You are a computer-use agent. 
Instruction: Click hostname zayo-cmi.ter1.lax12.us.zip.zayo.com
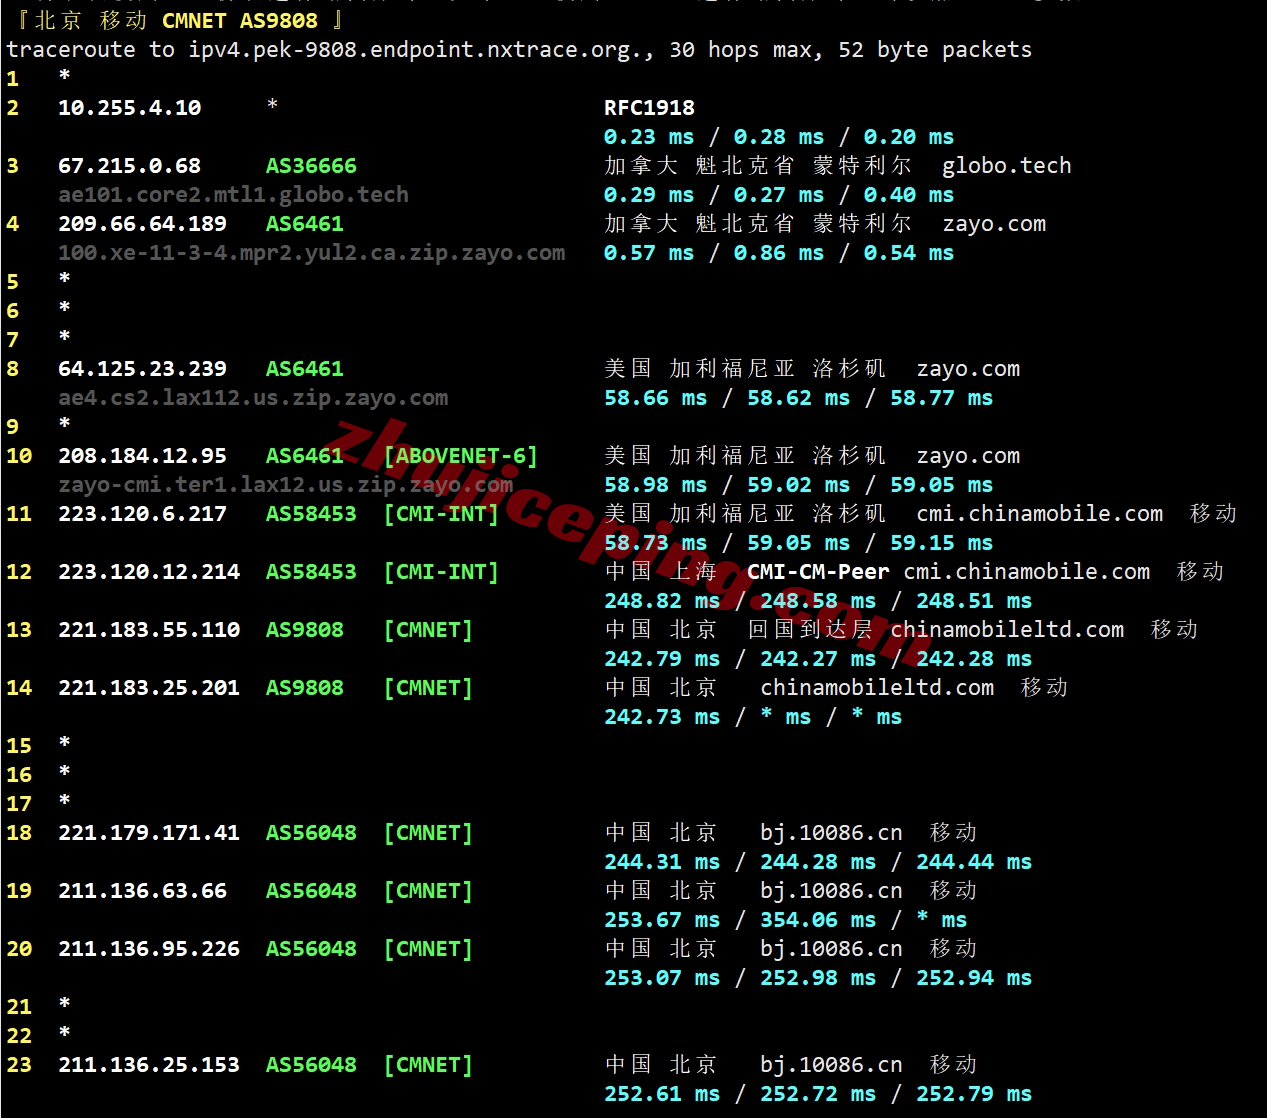click(286, 485)
